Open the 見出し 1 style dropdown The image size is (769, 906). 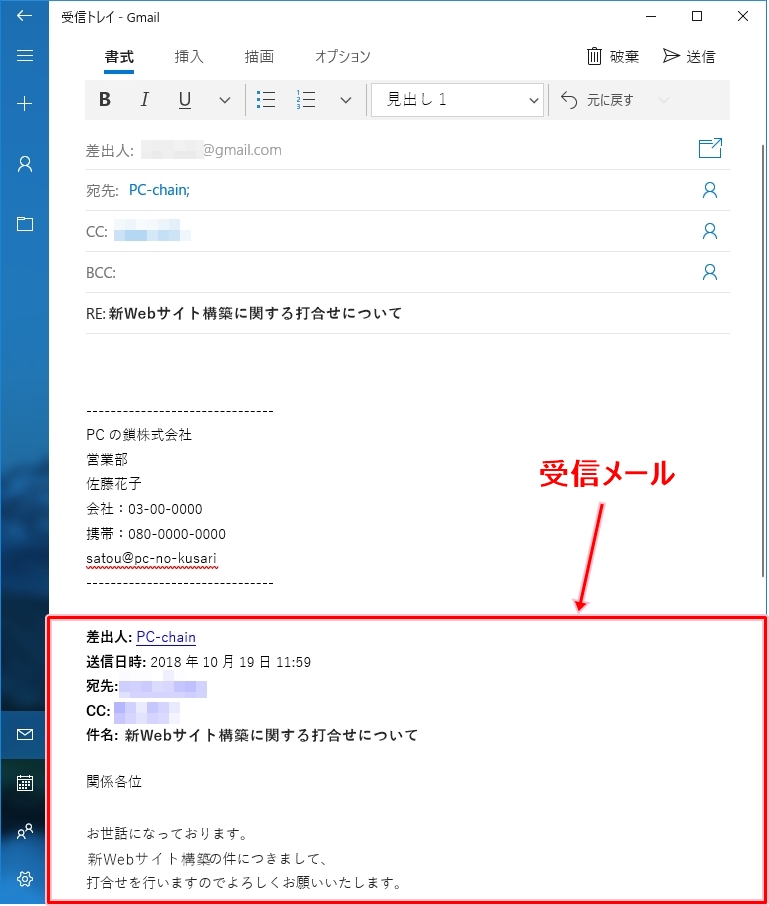click(x=457, y=100)
